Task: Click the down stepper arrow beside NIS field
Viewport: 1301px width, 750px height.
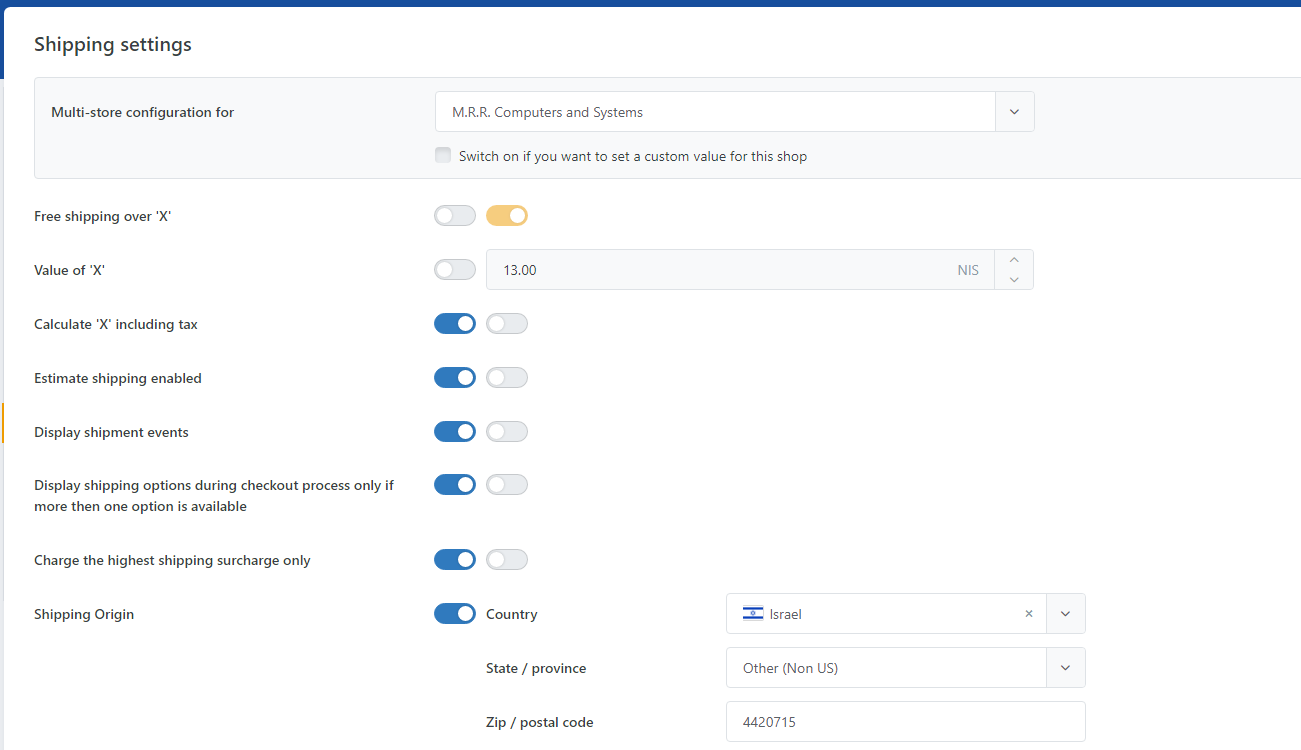Action: (1013, 277)
